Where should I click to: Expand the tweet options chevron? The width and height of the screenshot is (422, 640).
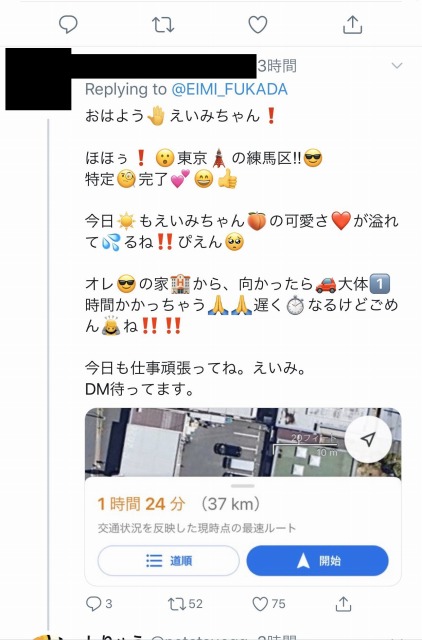pyautogui.click(x=397, y=65)
